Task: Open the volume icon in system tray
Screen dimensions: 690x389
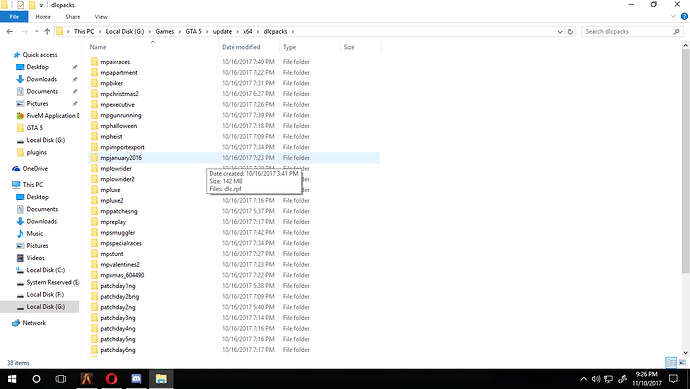Action: [596, 379]
